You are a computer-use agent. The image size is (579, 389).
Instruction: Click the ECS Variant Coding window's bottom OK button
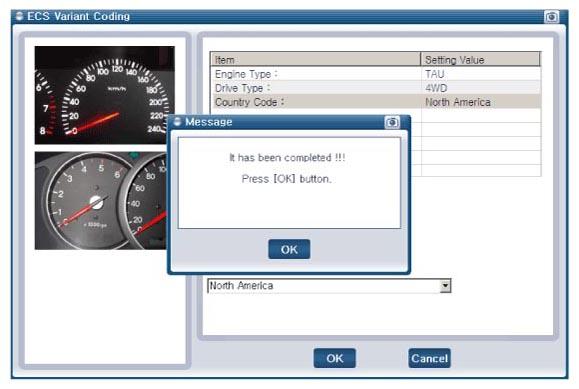click(335, 358)
